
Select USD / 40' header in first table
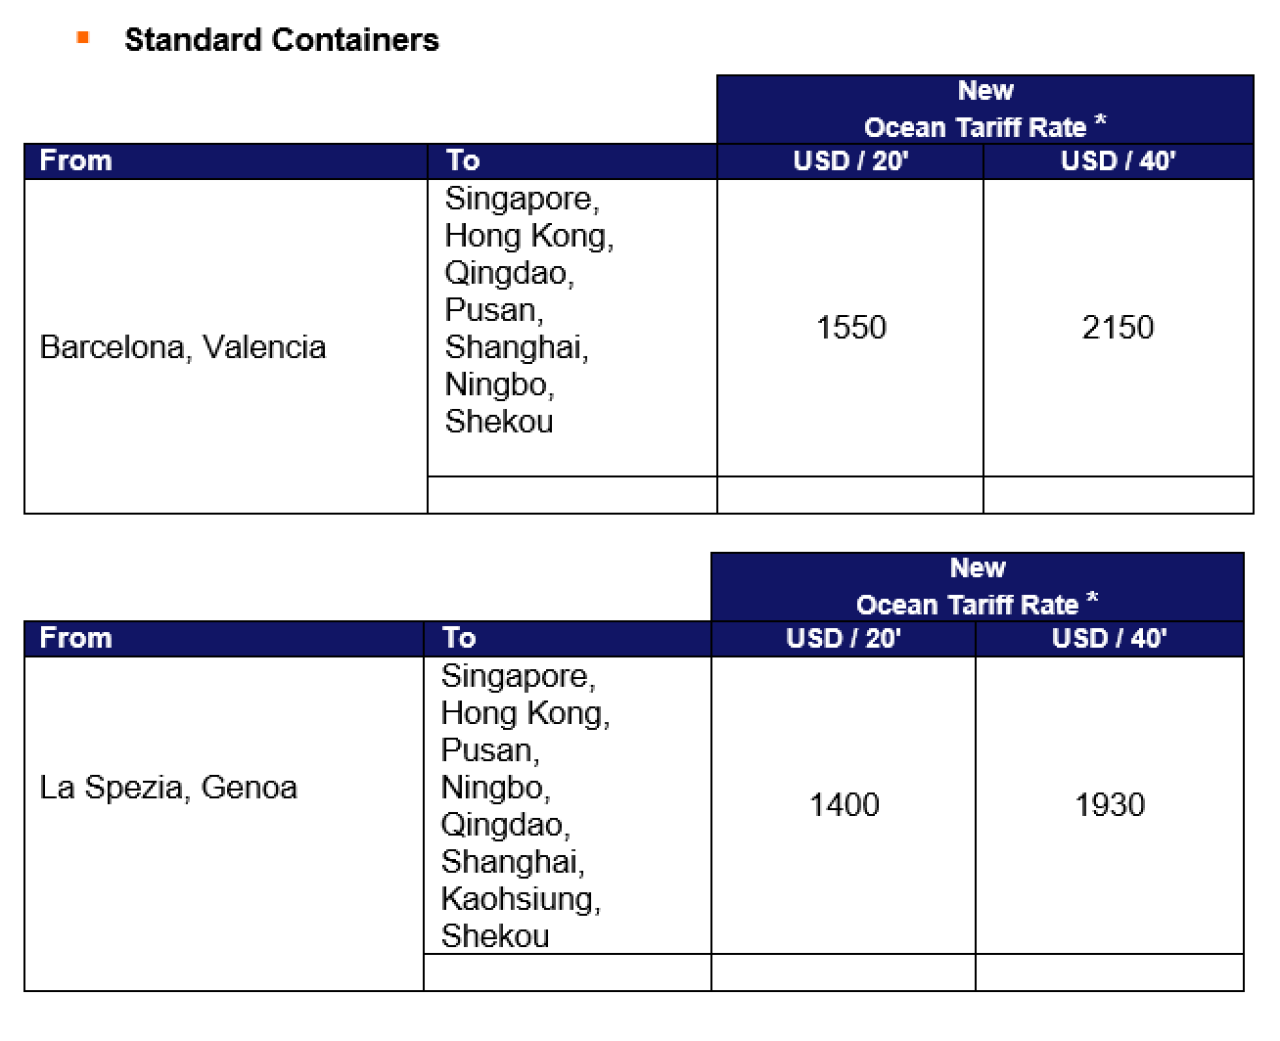click(1118, 161)
